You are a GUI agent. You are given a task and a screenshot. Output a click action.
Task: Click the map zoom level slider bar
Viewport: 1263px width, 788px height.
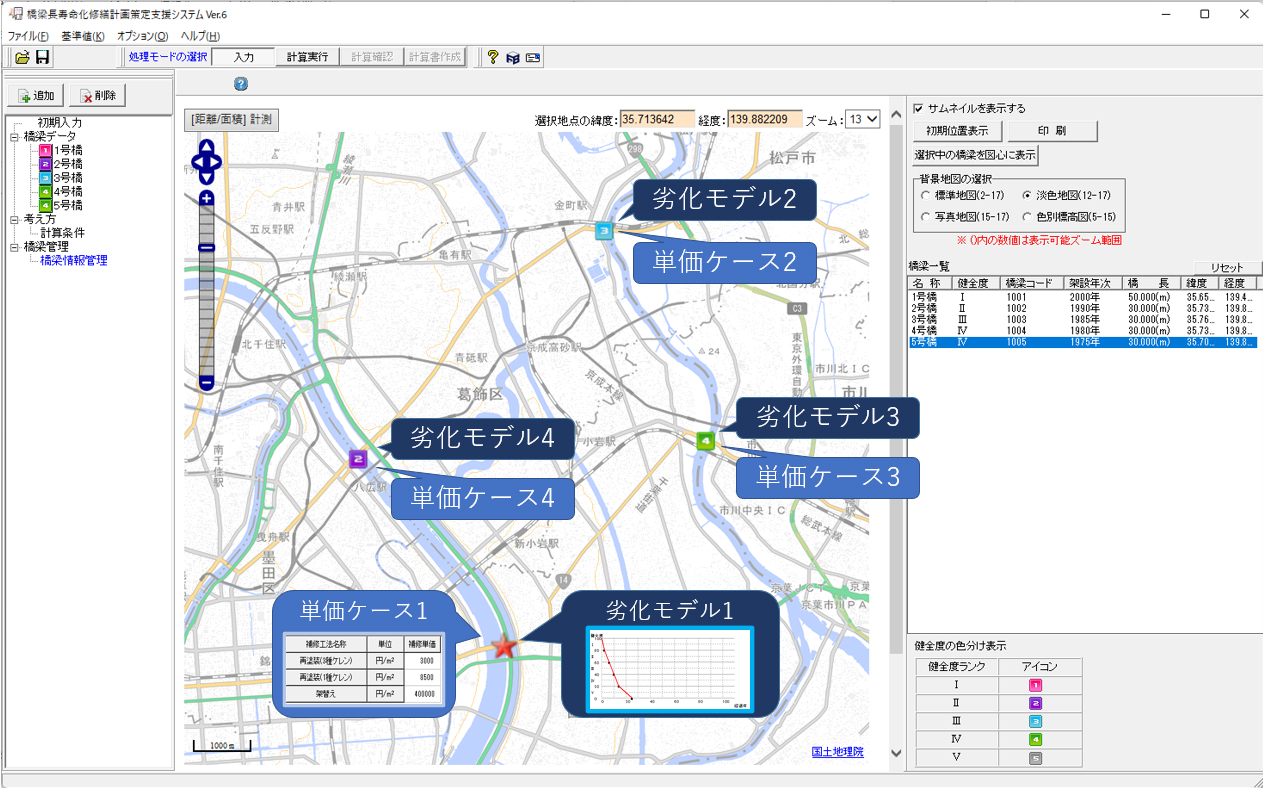(207, 290)
